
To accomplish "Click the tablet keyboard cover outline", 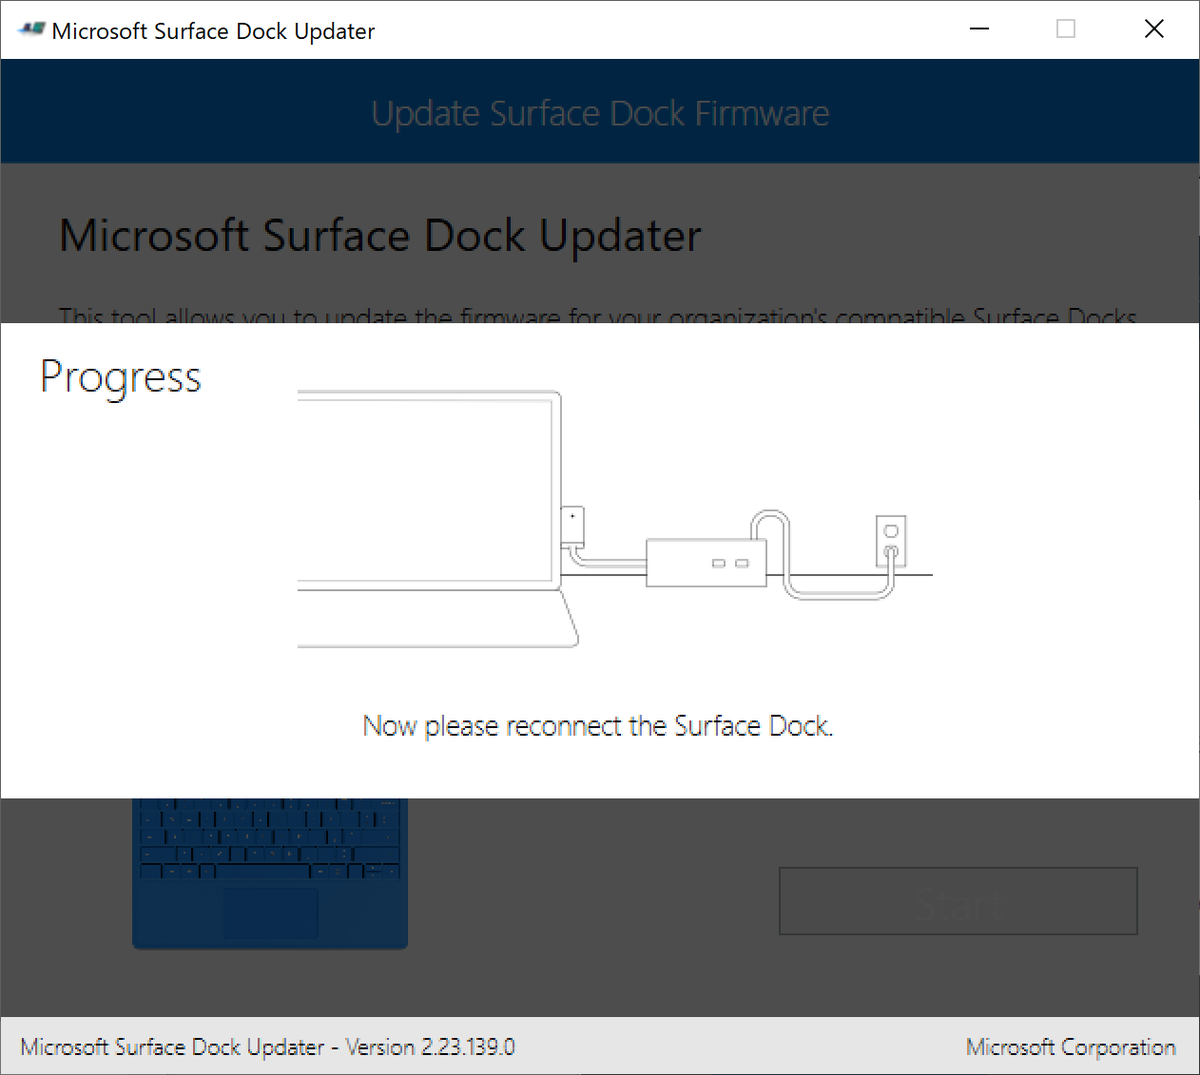I will click(x=438, y=618).
